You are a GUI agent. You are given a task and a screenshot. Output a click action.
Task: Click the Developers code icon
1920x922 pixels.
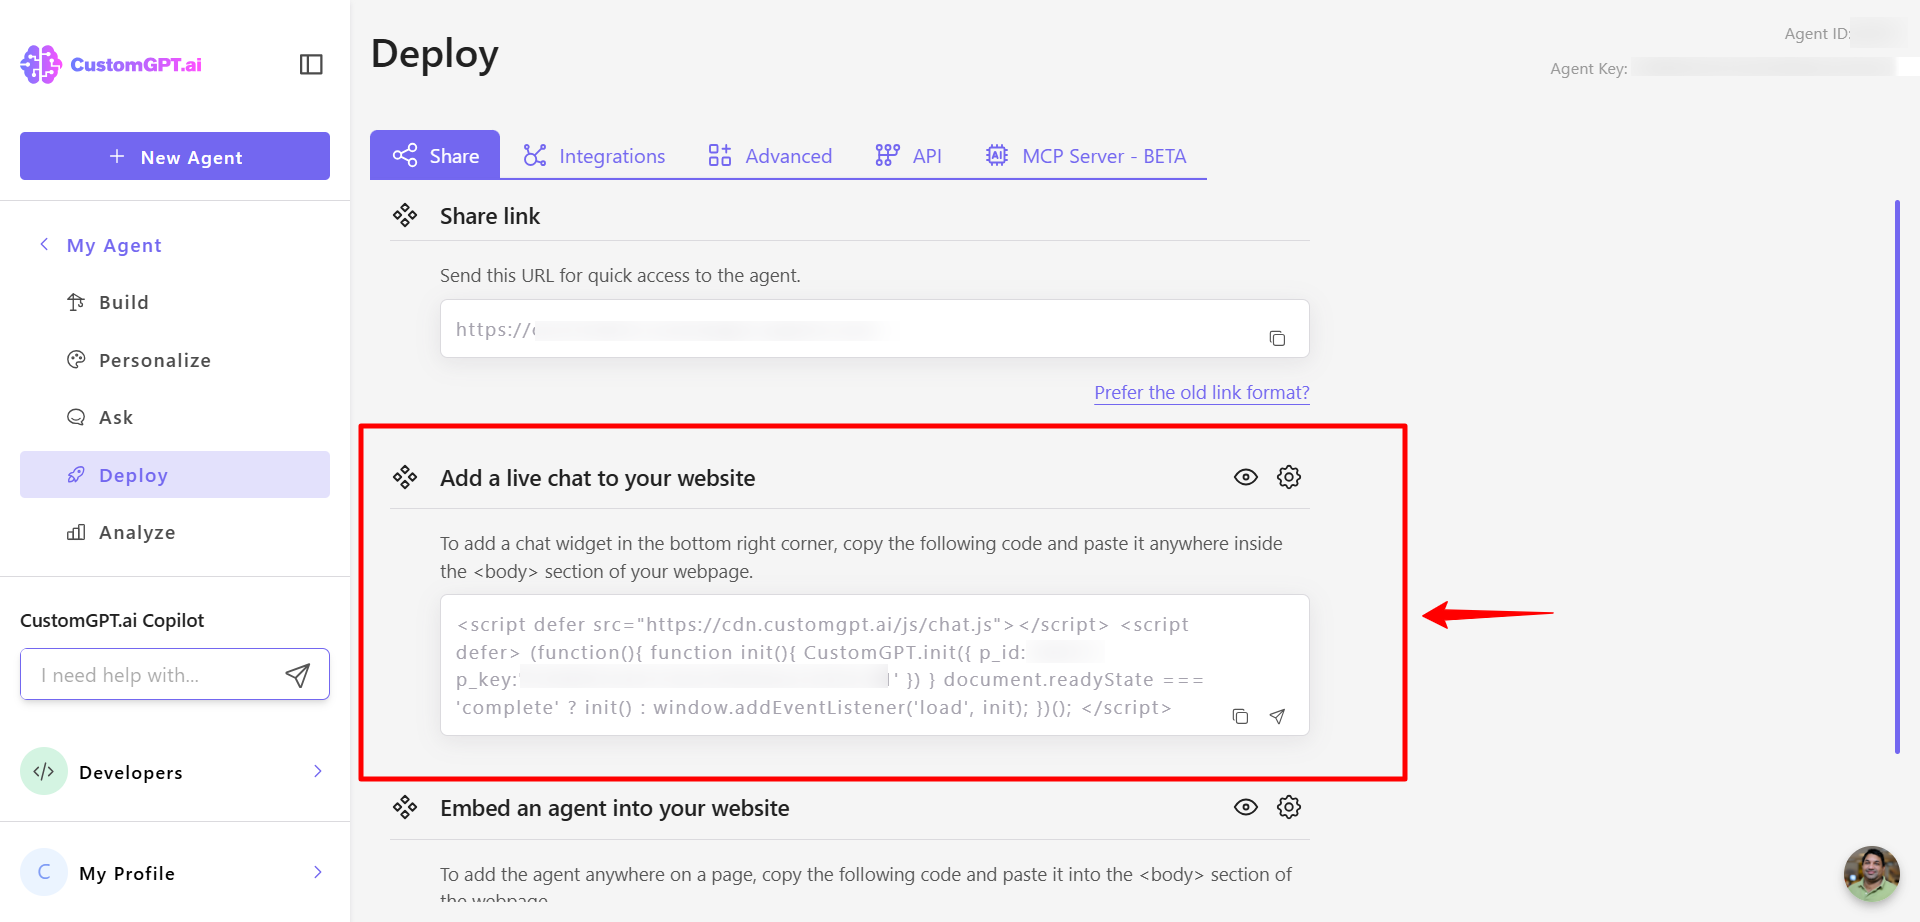[44, 771]
